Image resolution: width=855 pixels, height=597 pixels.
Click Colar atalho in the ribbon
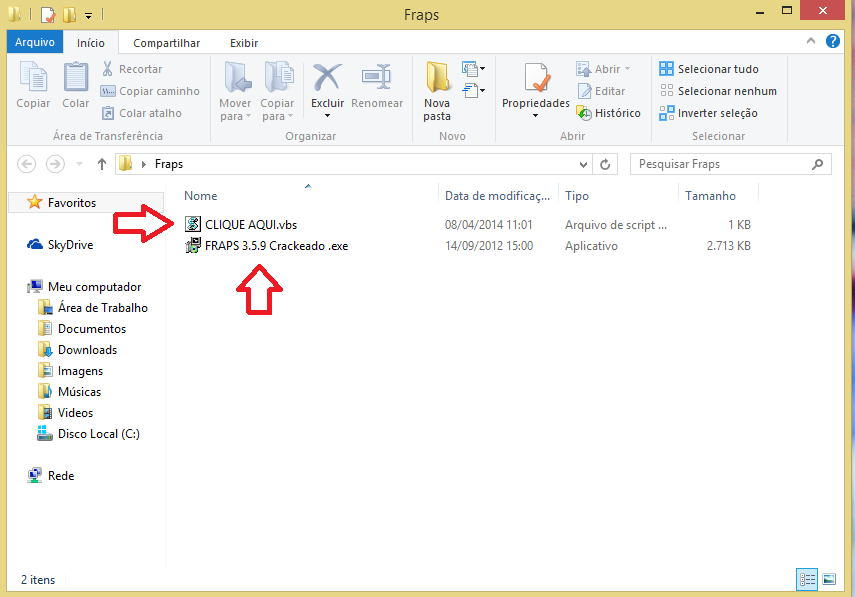coord(142,113)
